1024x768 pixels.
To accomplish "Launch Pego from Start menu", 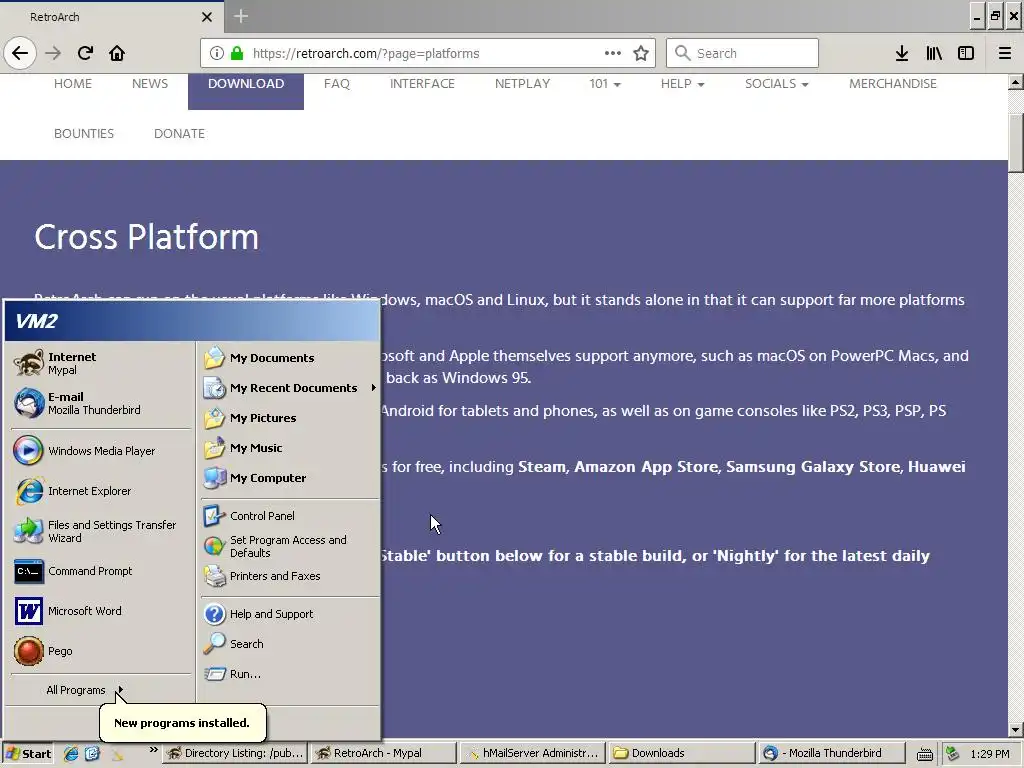I will (101, 651).
